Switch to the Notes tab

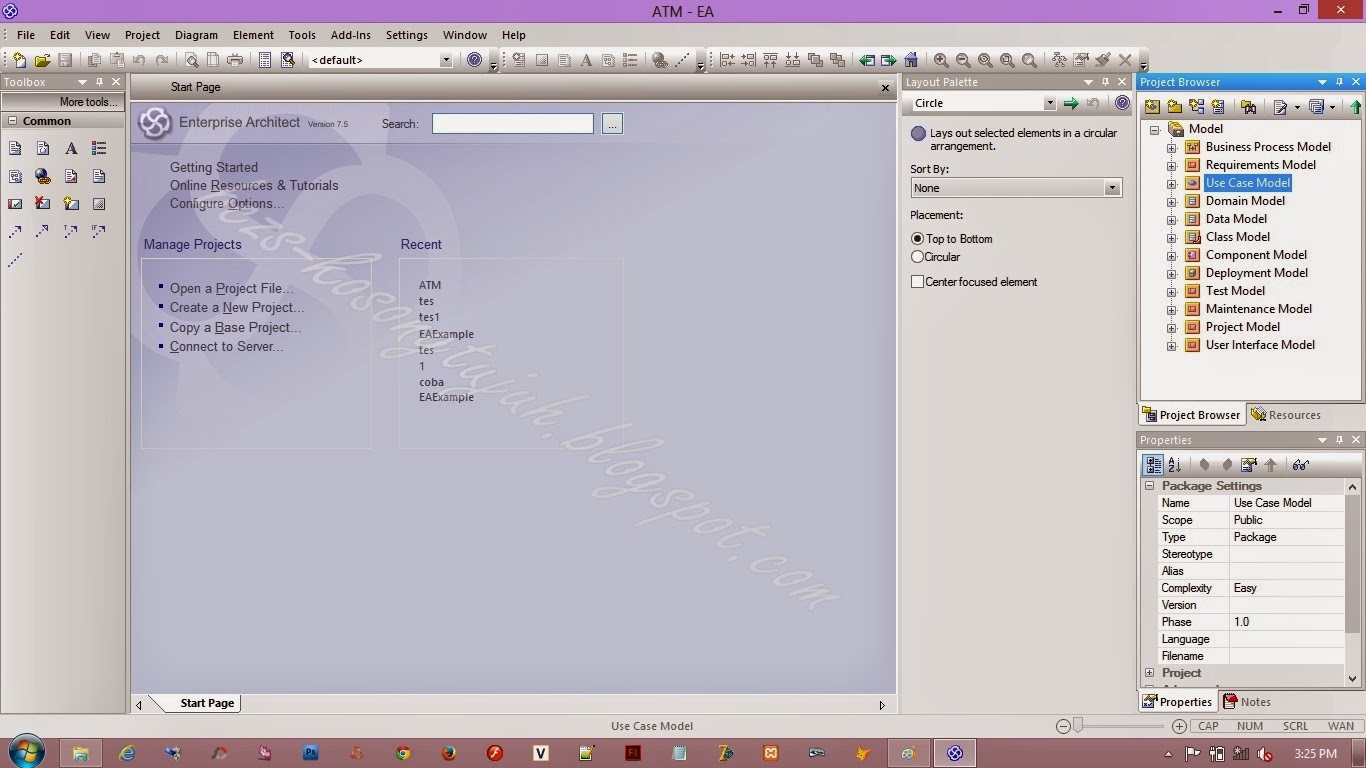tap(1246, 702)
